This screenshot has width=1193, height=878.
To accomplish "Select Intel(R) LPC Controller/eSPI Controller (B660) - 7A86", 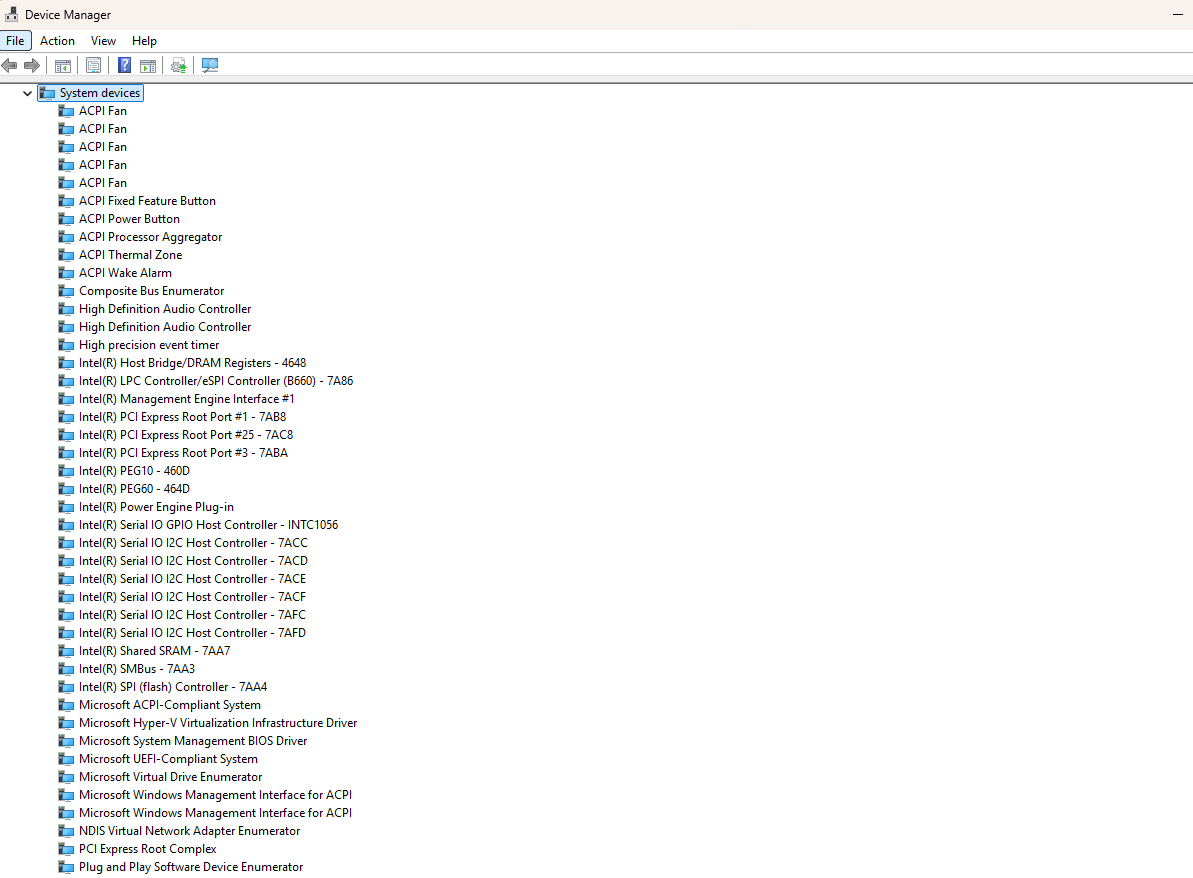I will click(x=216, y=381).
